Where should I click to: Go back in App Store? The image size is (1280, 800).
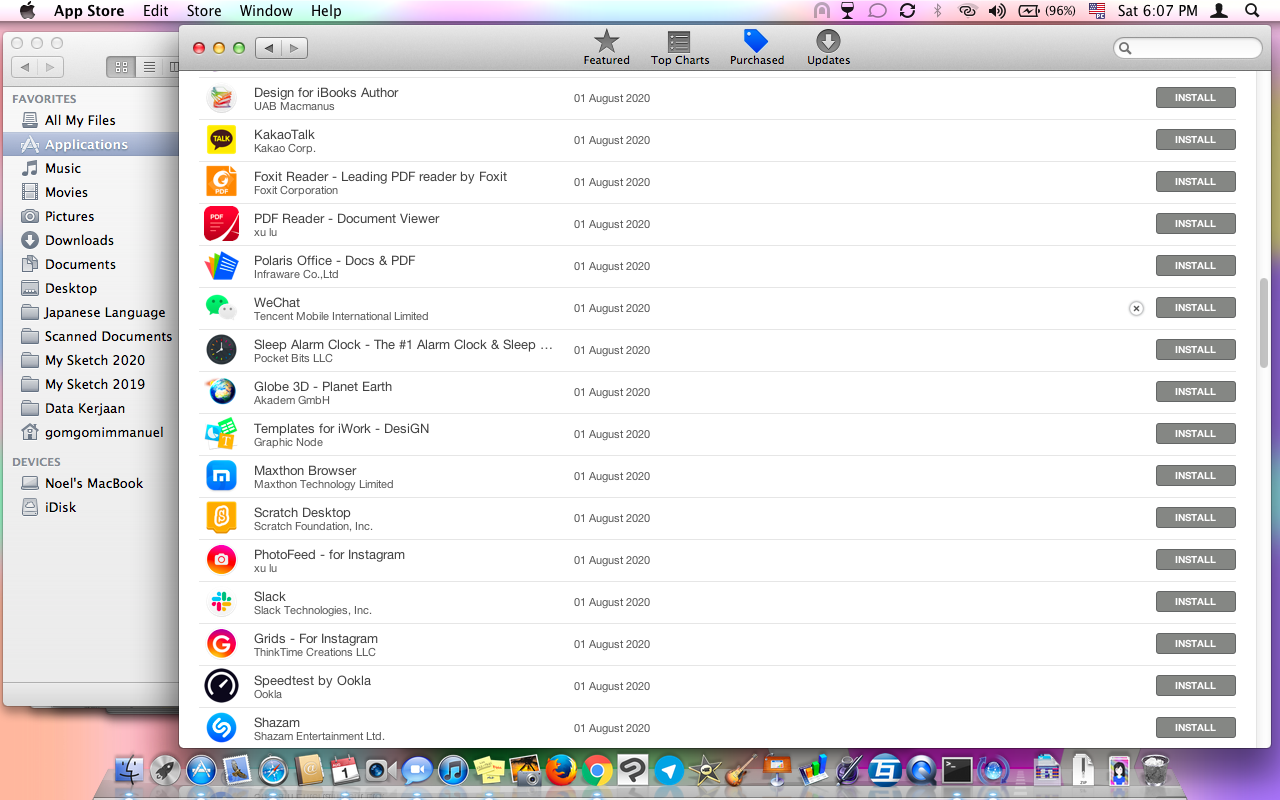[268, 48]
